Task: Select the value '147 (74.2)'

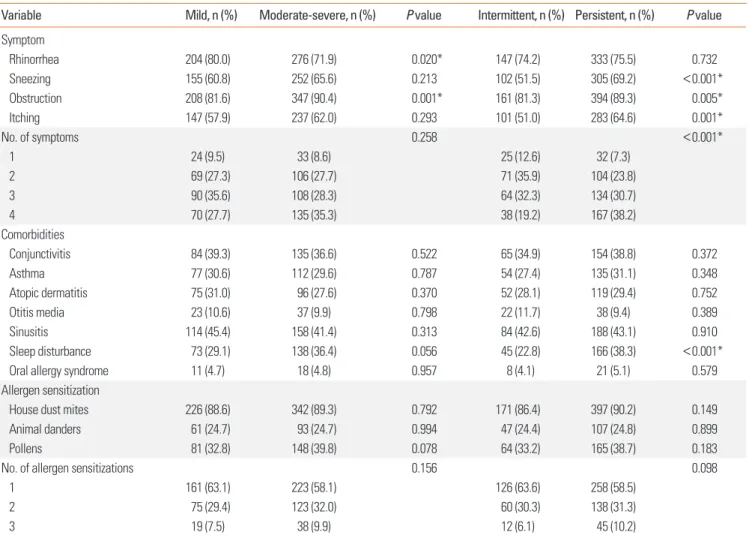Action: (x=518, y=59)
